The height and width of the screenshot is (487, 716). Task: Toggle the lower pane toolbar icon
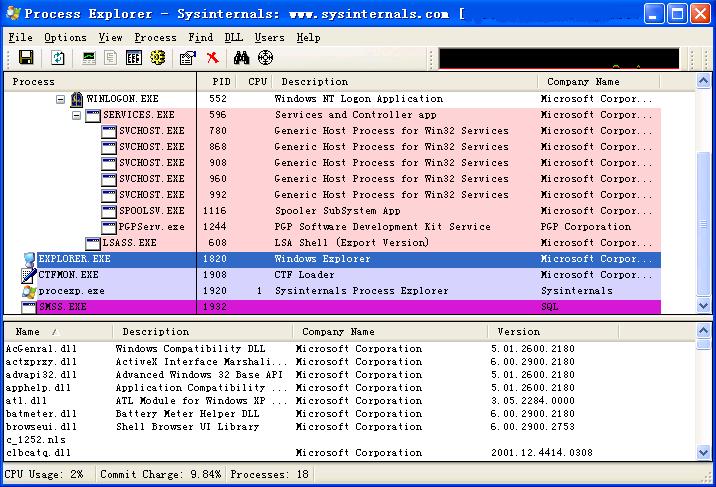tap(133, 58)
